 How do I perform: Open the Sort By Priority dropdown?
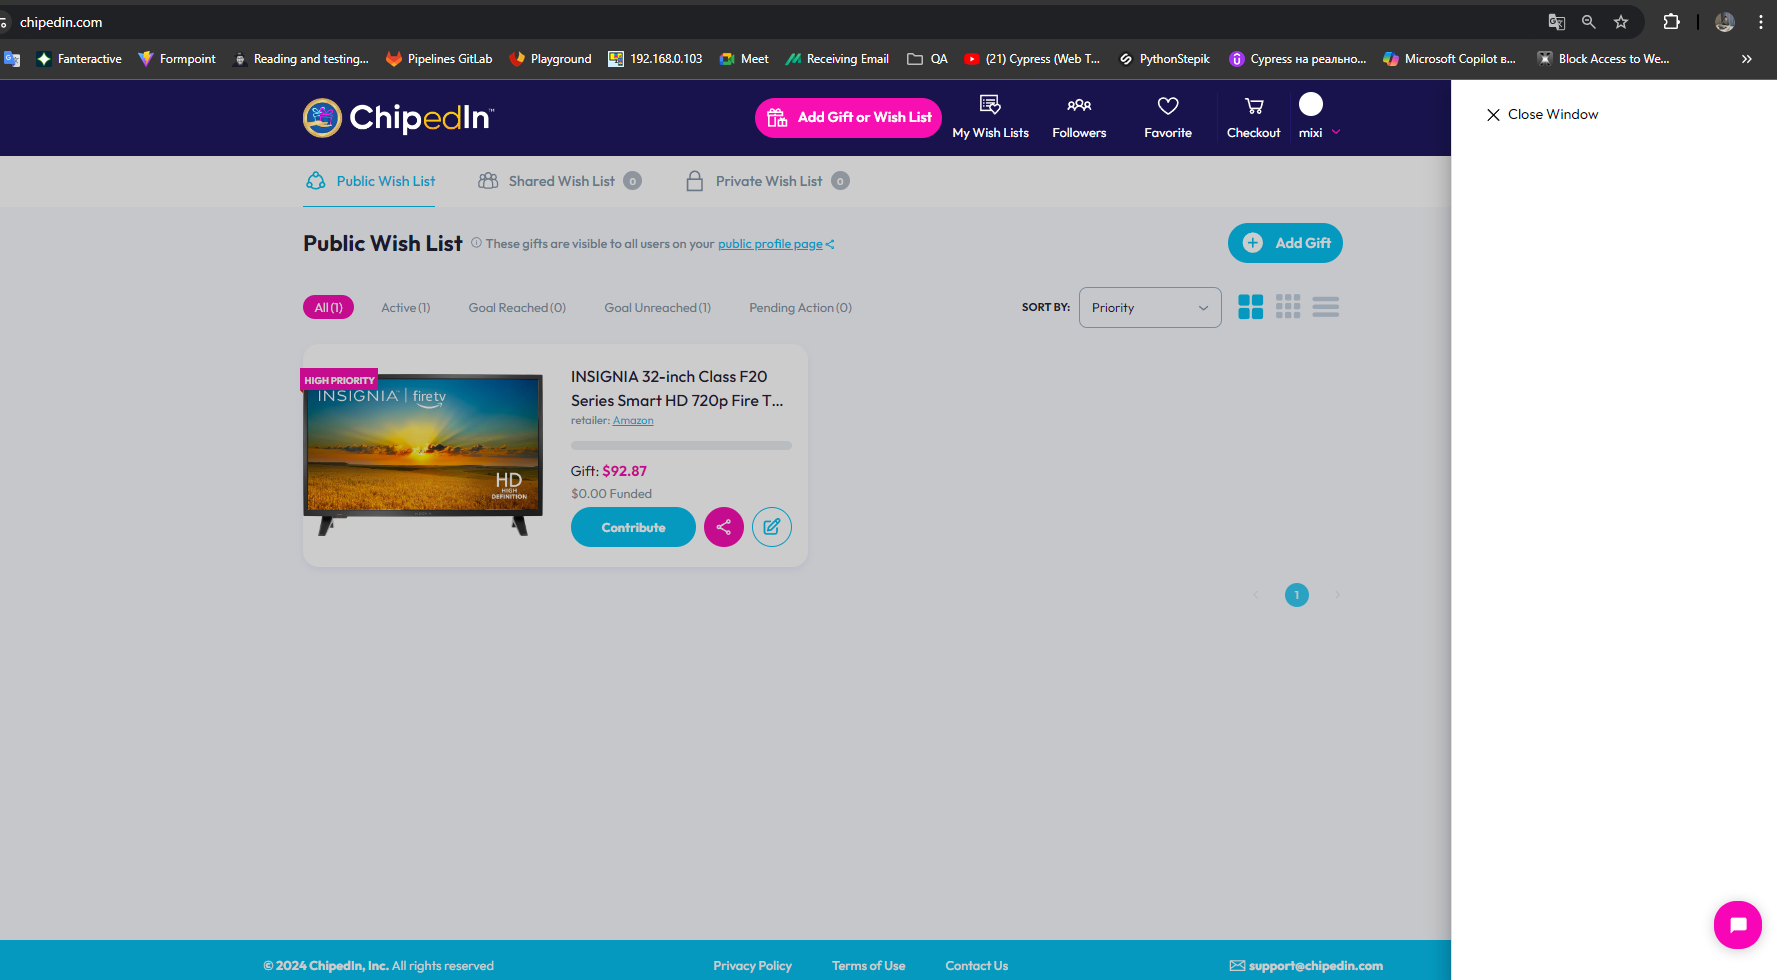[x=1150, y=307]
